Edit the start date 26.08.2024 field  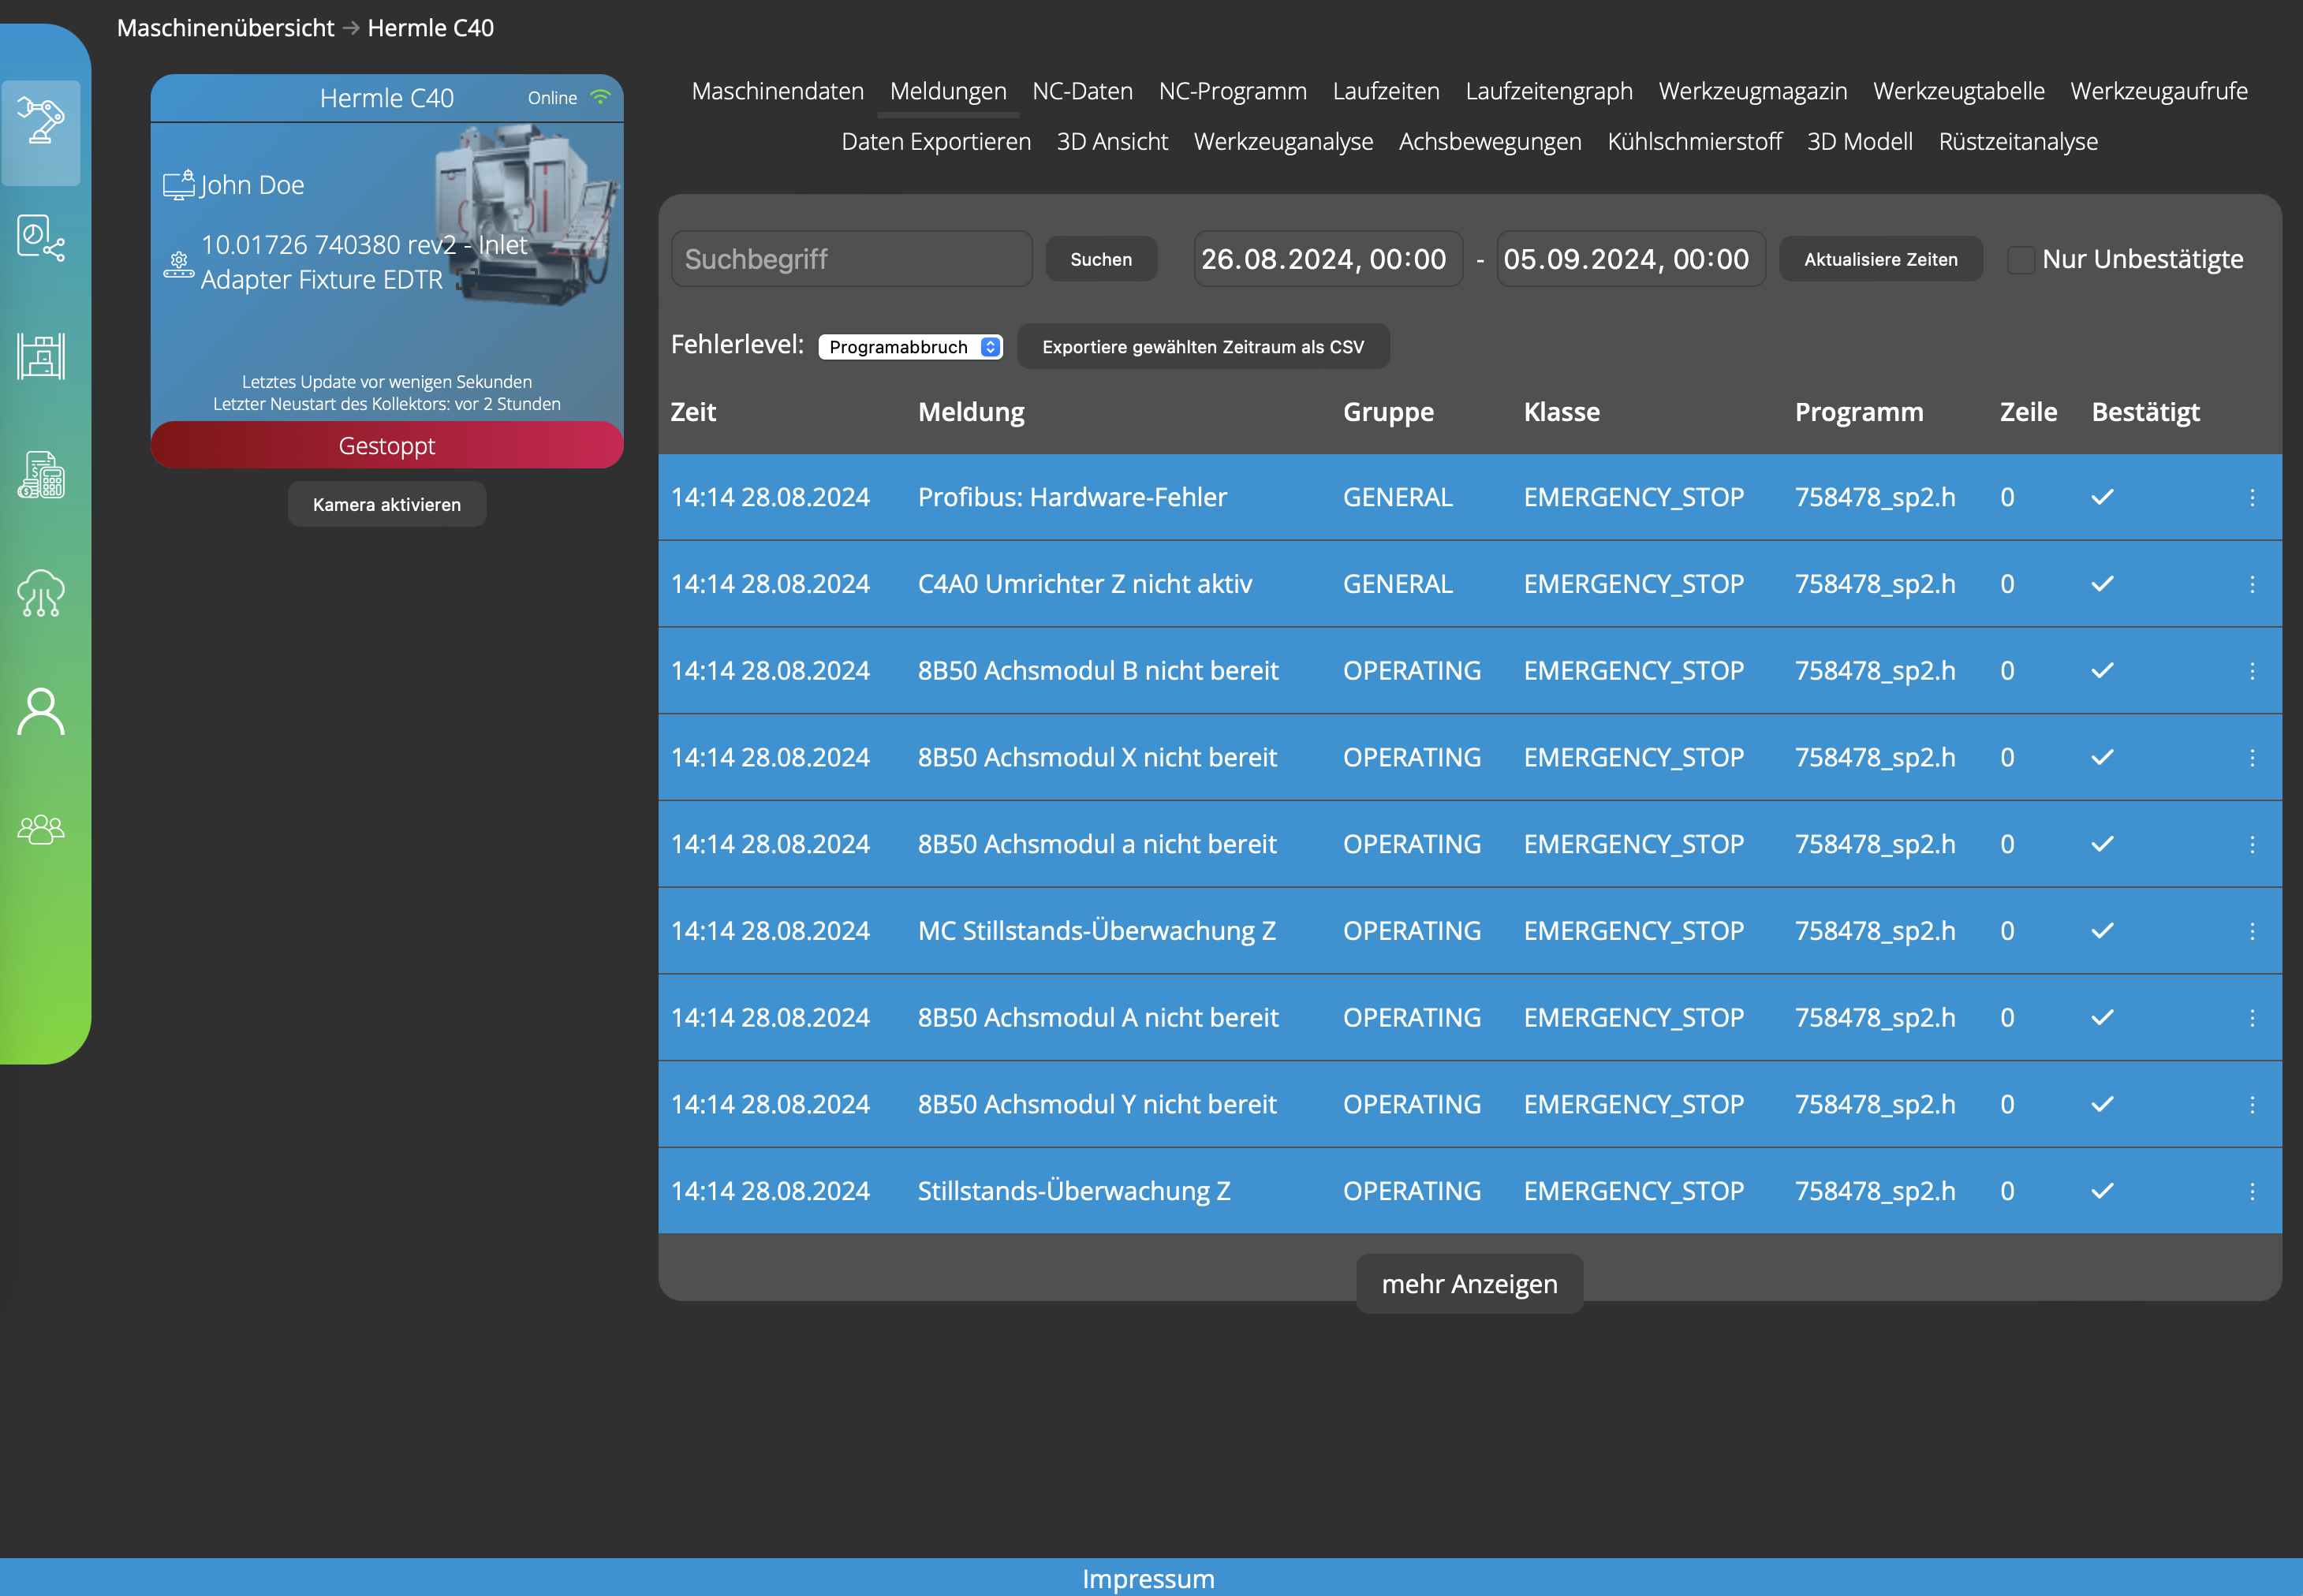point(1328,259)
